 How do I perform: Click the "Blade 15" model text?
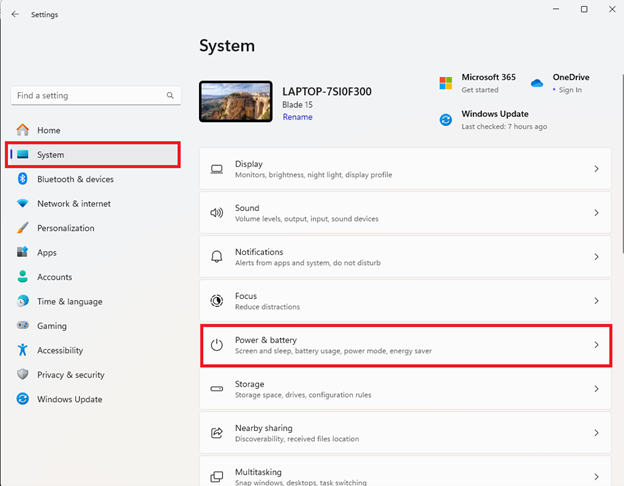(297, 105)
